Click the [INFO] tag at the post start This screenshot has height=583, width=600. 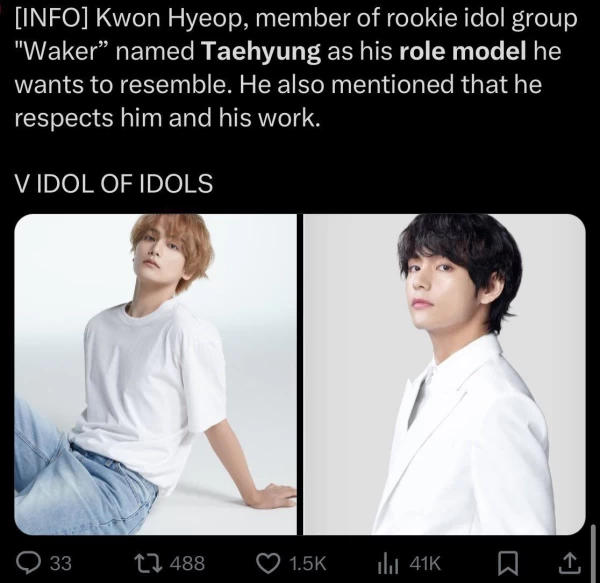(52, 19)
